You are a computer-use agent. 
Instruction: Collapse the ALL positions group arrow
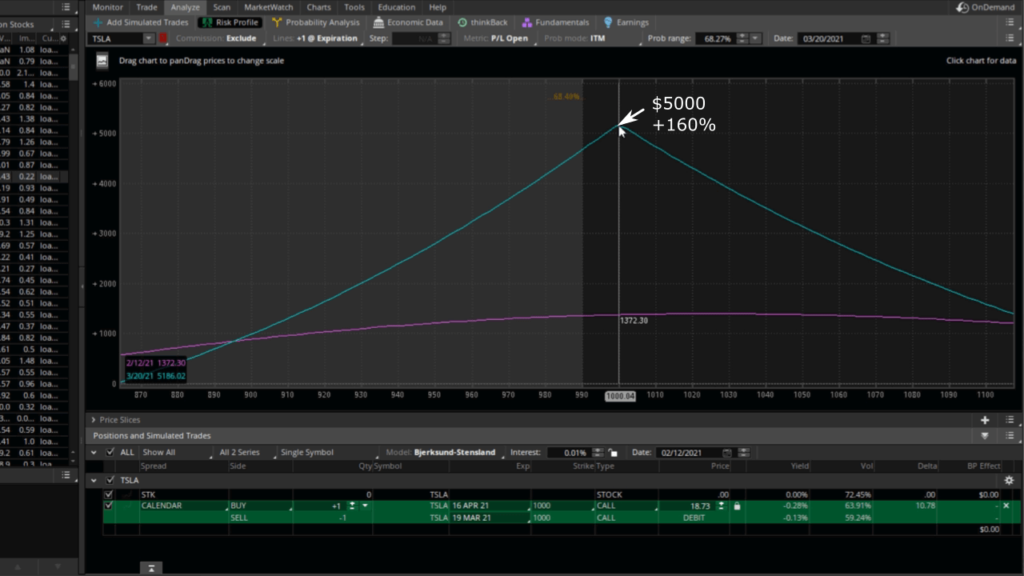pos(94,452)
